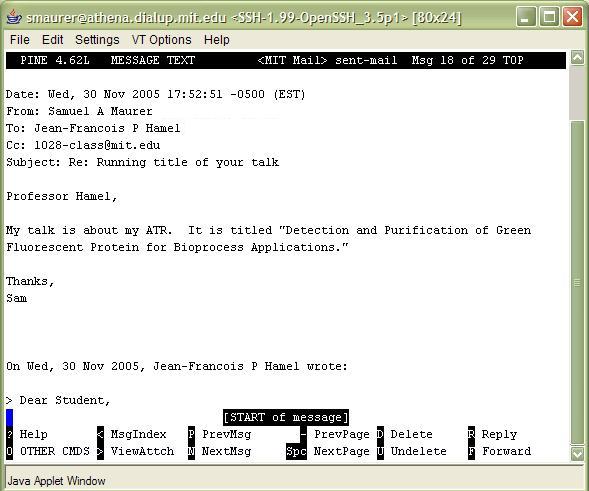Click the Undelete command
The width and height of the screenshot is (589, 491).
(x=418, y=451)
